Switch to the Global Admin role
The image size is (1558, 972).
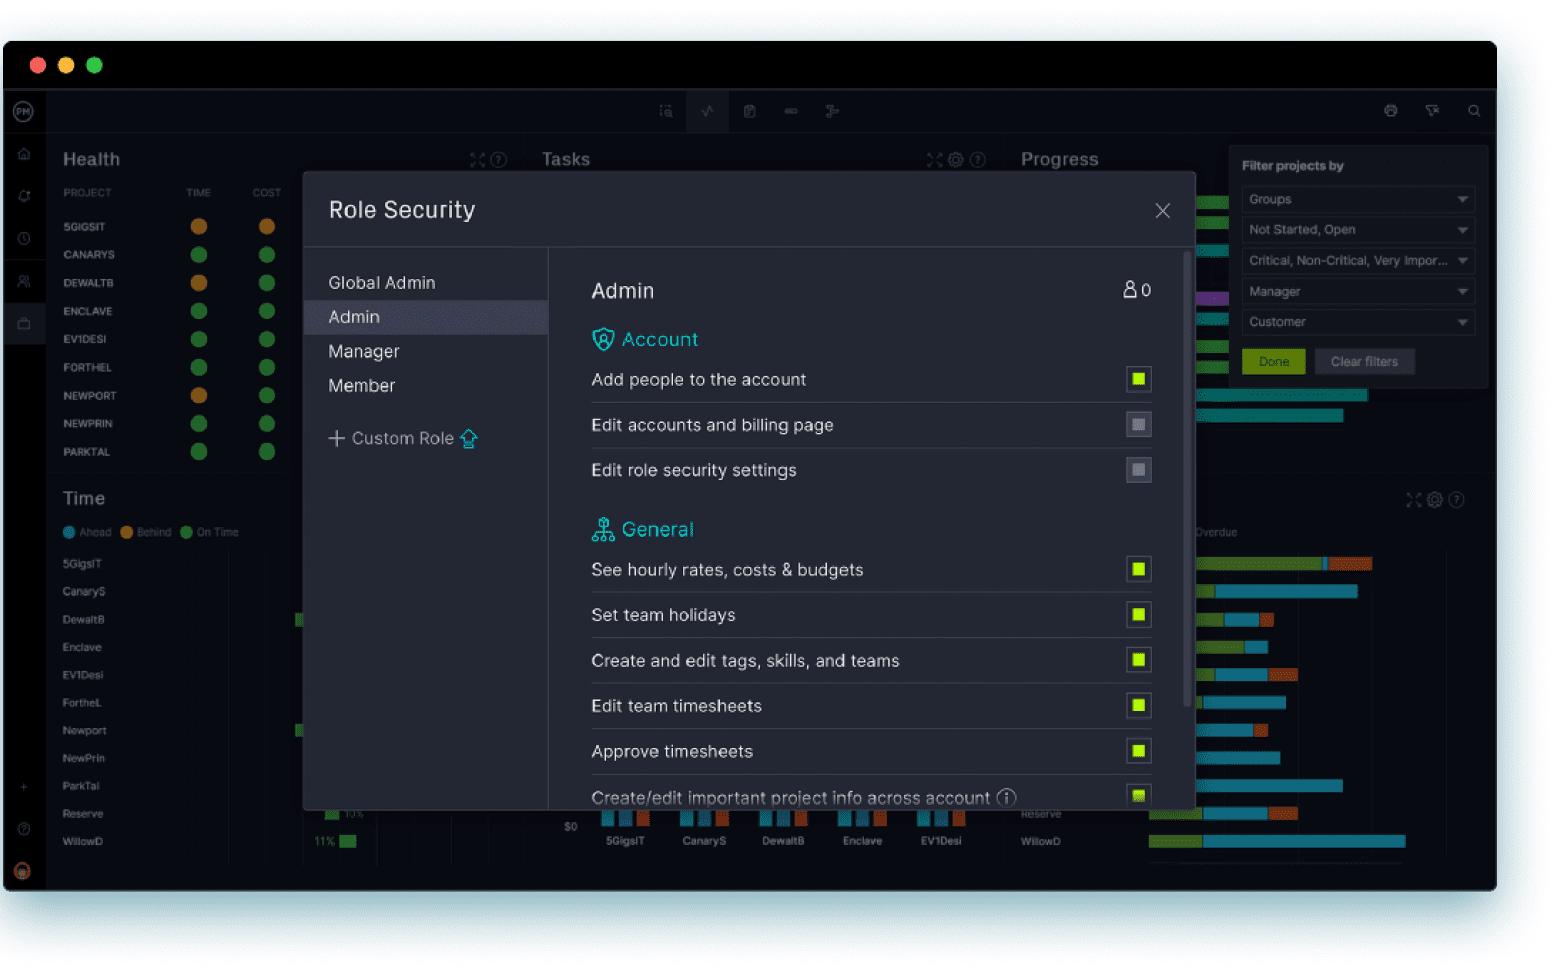pos(382,282)
